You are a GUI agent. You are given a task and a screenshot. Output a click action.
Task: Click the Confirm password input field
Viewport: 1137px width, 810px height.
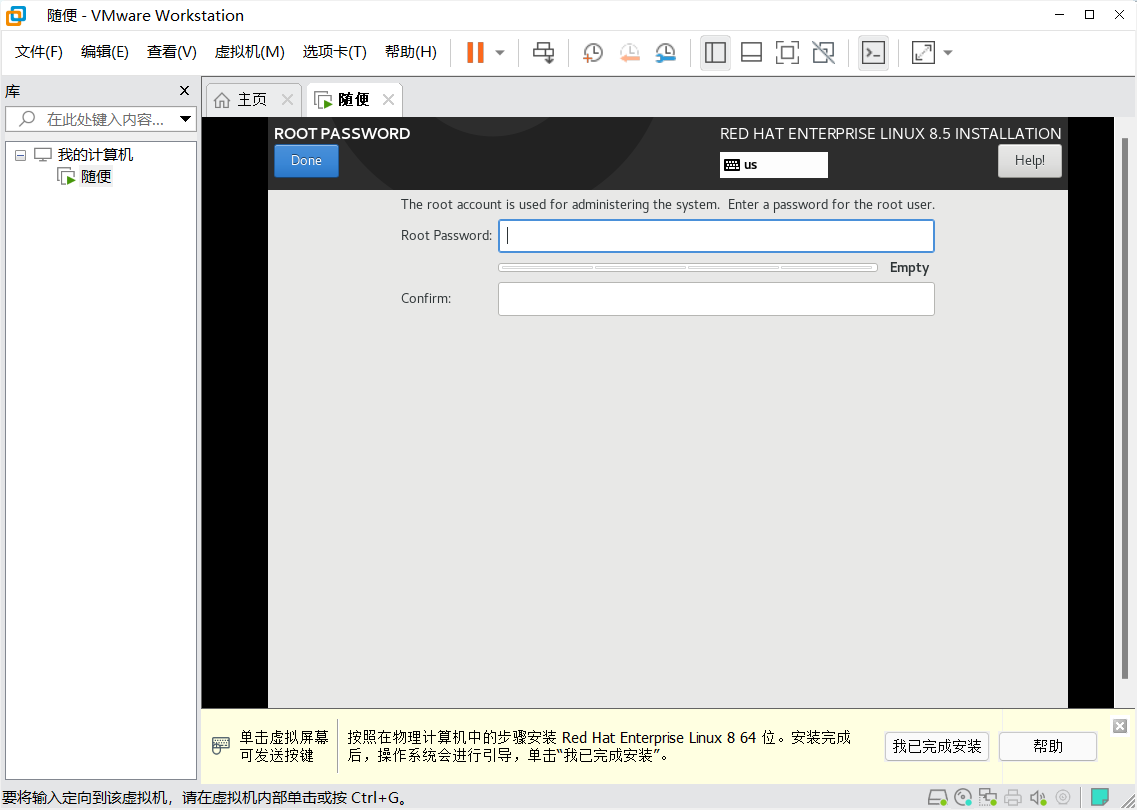coord(716,299)
